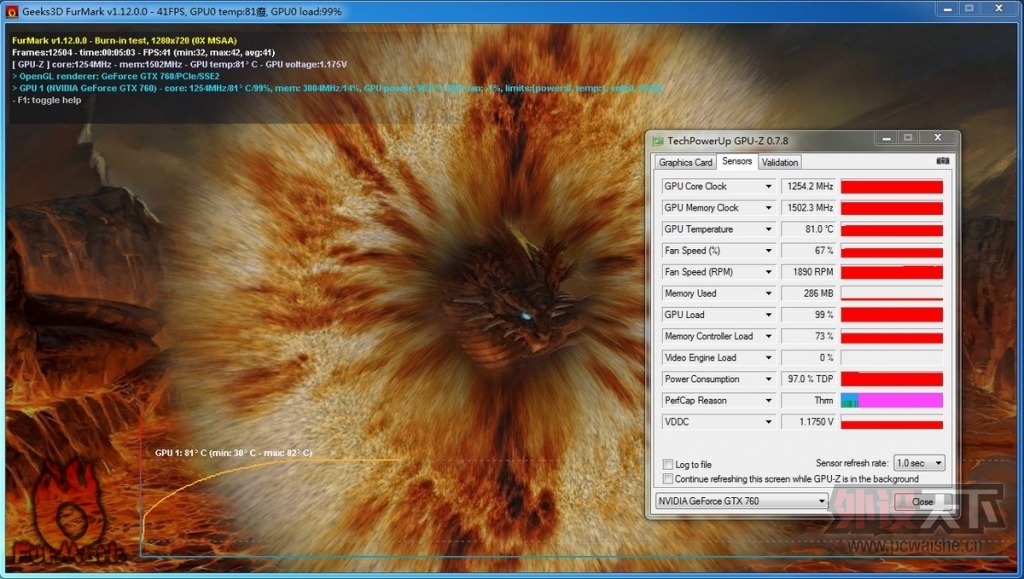Open the GPU Core Clock sensor dropdown
This screenshot has height=579, width=1024.
tap(768, 187)
